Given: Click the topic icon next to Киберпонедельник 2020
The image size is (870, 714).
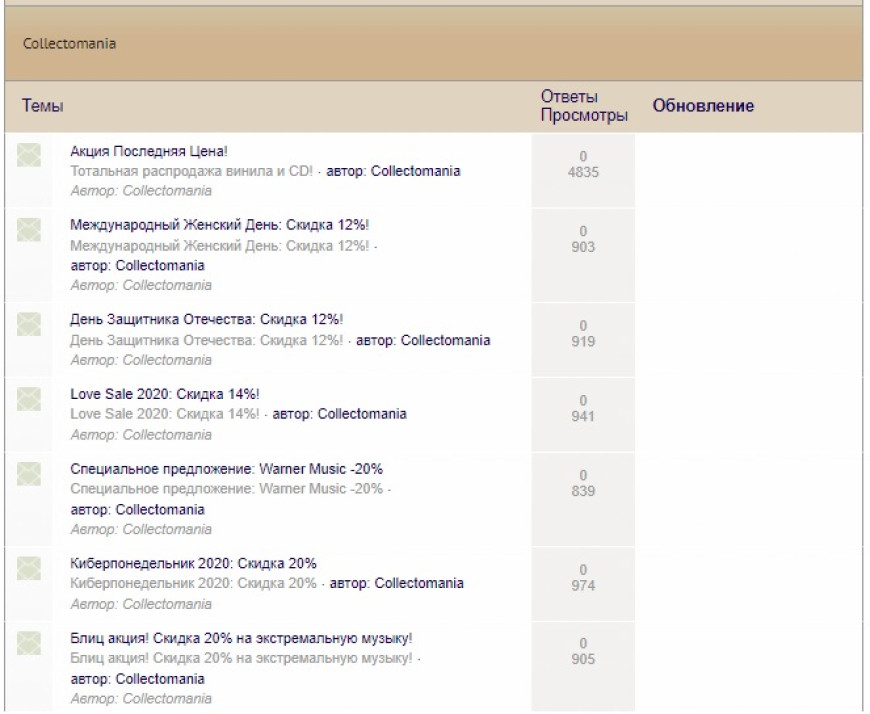Looking at the screenshot, I should (29, 567).
